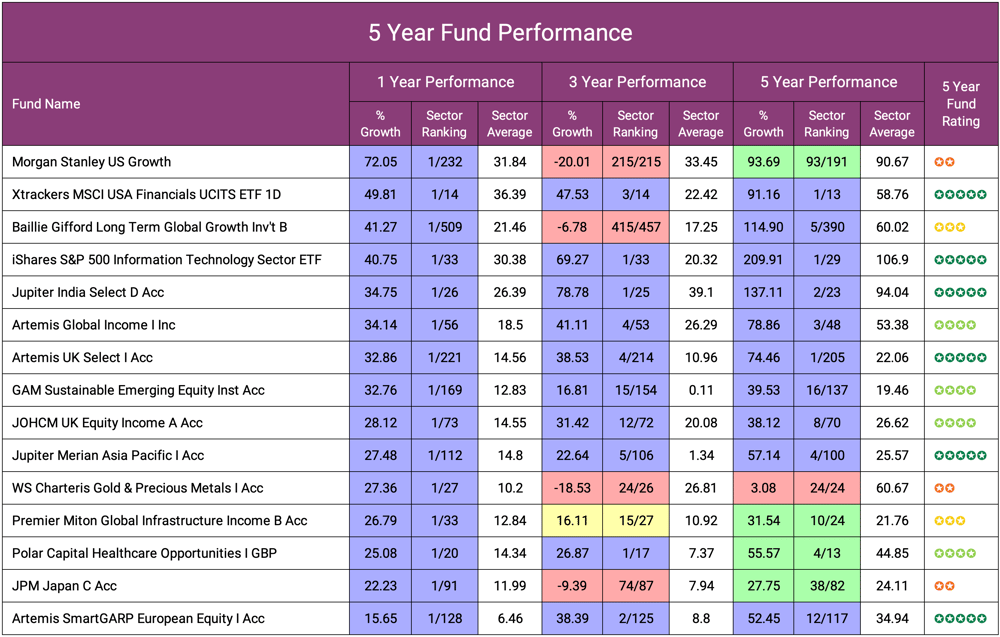
Task: Click JPM Japan C Acc rating stars
Action: click(944, 586)
